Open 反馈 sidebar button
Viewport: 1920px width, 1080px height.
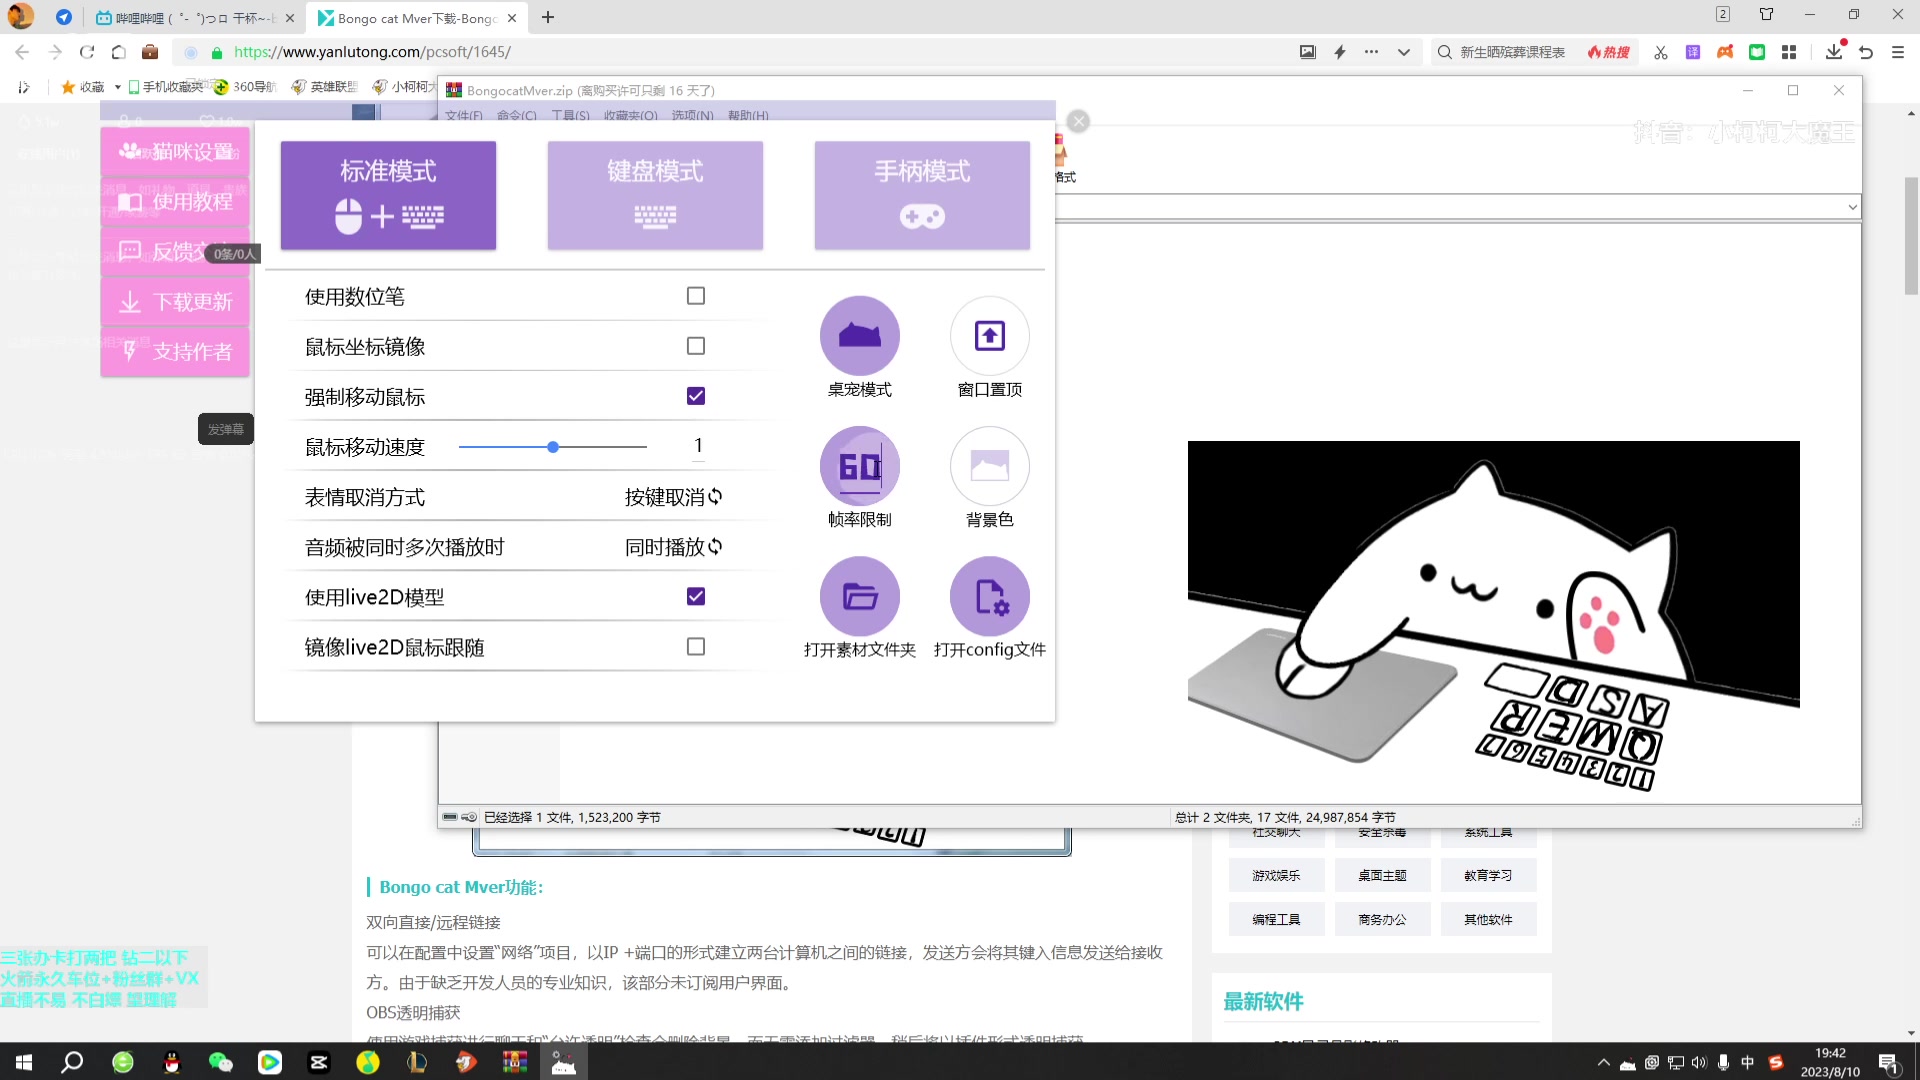[x=175, y=251]
